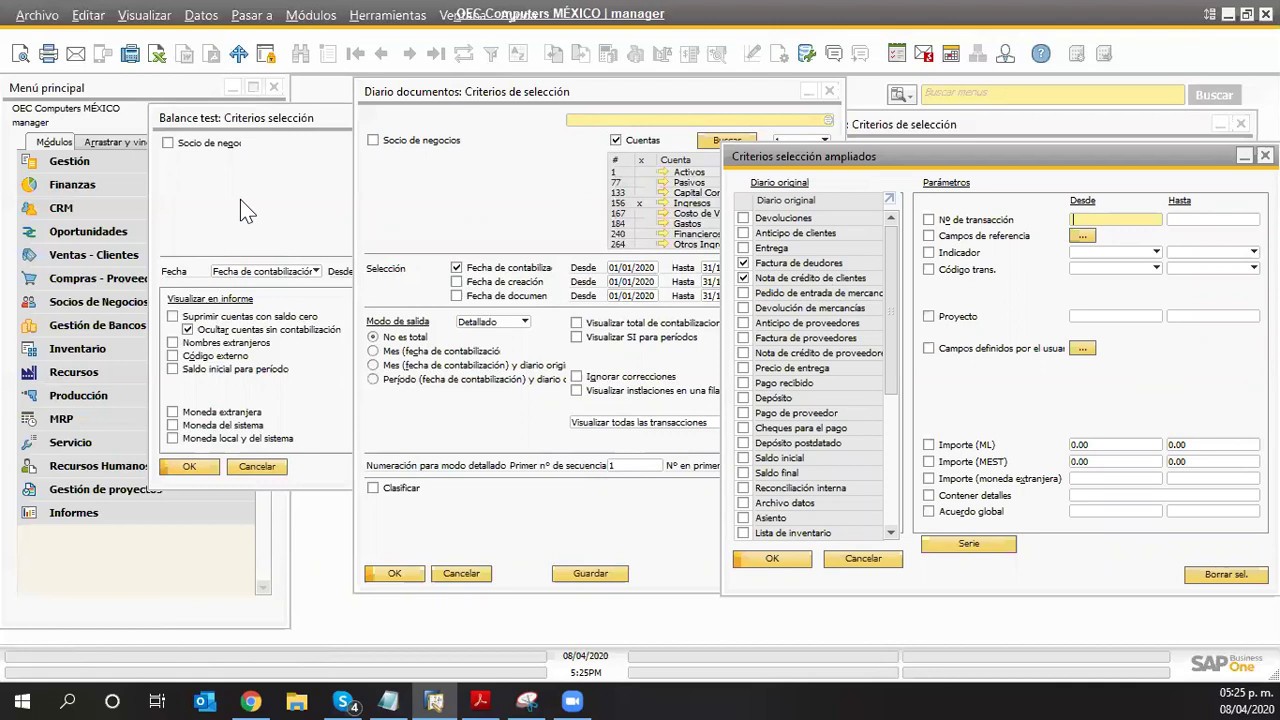1280x720 pixels.
Task: Open the Pasar a menu
Action: [251, 16]
